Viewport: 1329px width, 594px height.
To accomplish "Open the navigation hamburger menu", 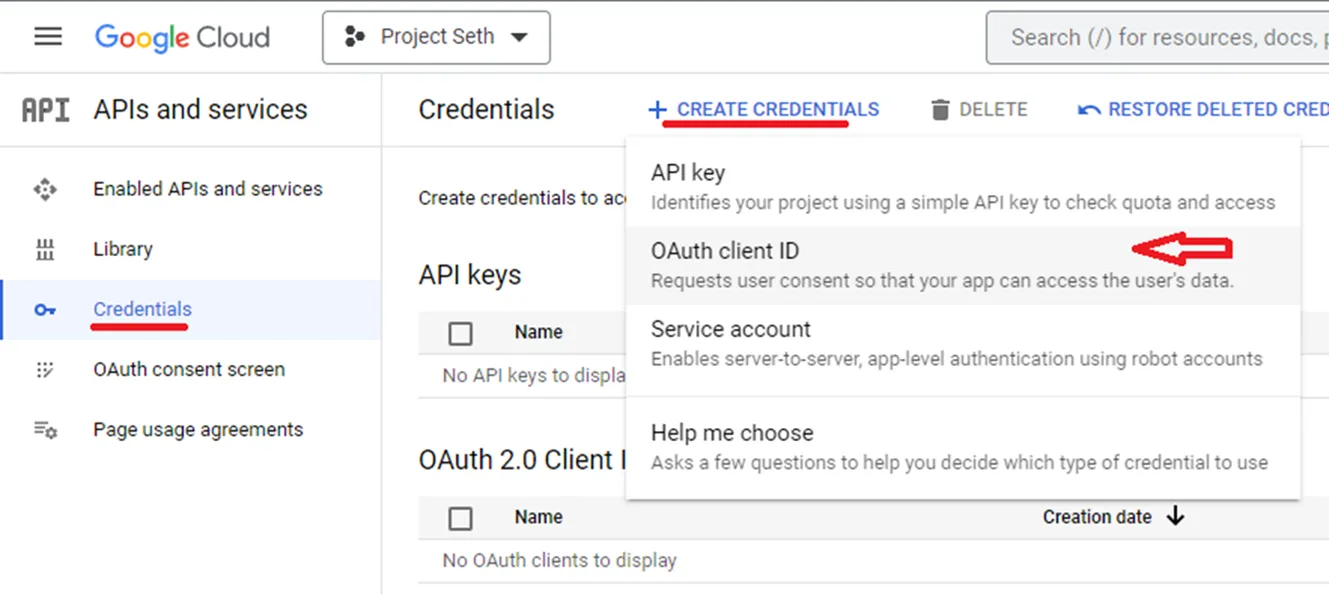I will point(47,37).
